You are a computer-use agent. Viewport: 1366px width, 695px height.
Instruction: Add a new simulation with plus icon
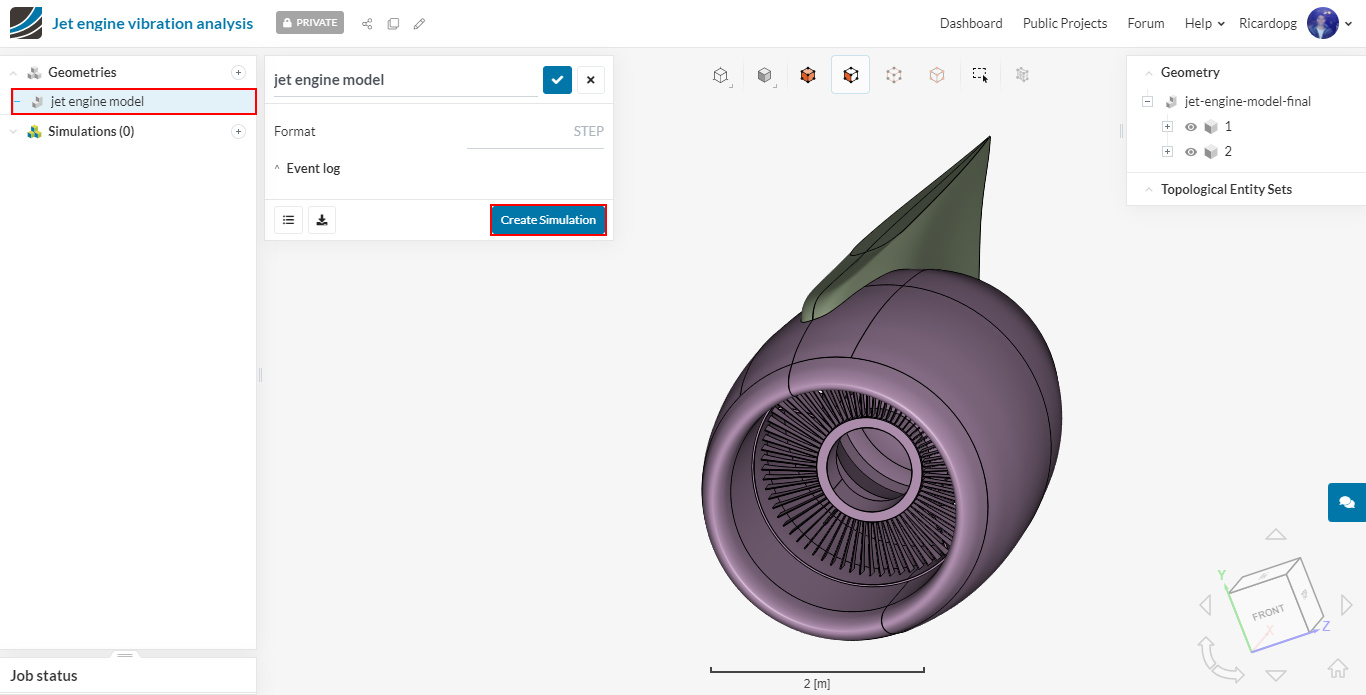pos(238,131)
